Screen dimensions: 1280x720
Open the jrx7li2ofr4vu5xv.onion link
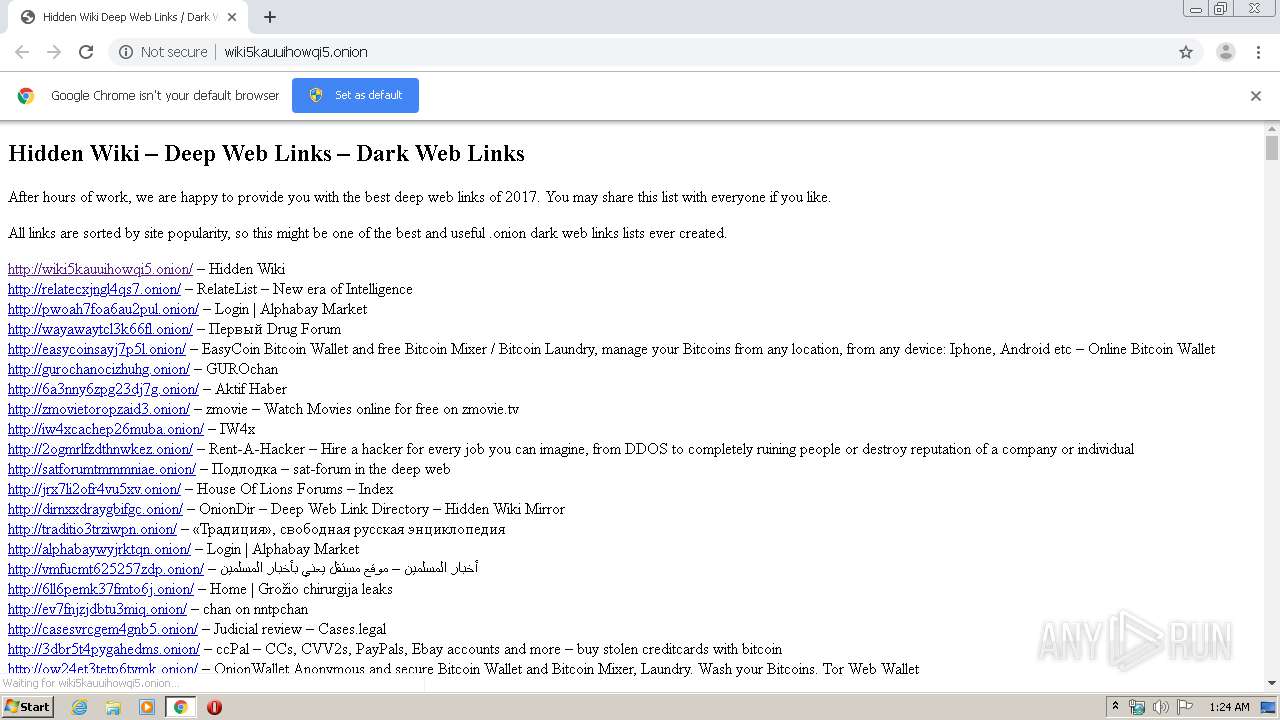(94, 489)
